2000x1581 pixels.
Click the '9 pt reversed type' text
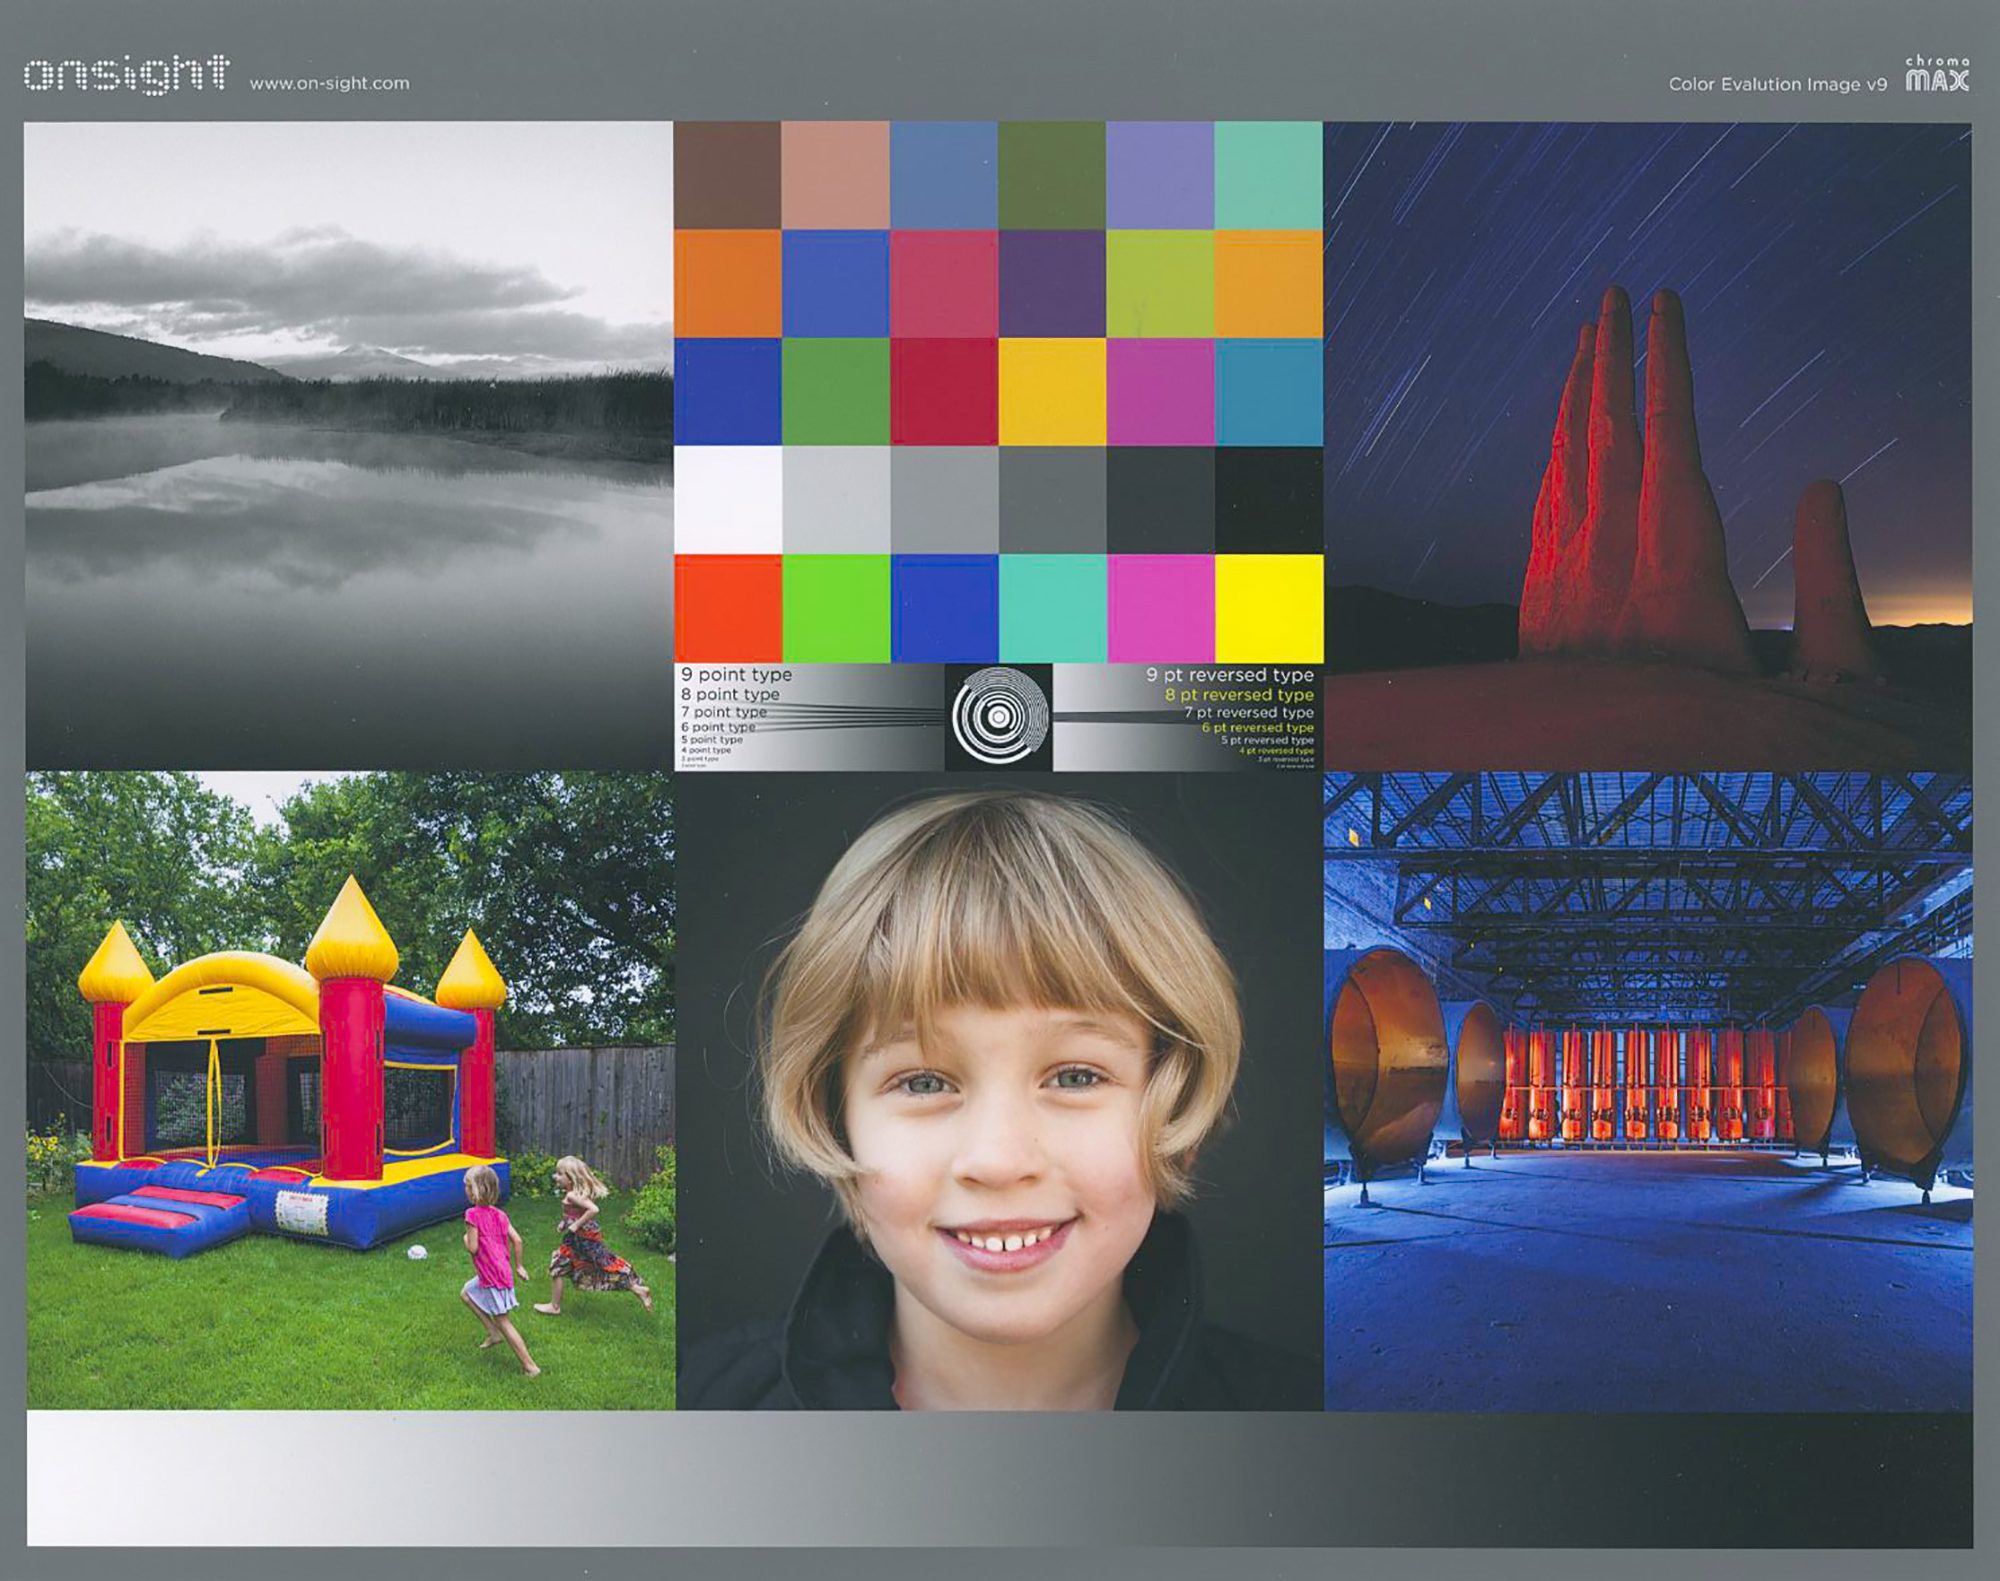tap(1229, 675)
